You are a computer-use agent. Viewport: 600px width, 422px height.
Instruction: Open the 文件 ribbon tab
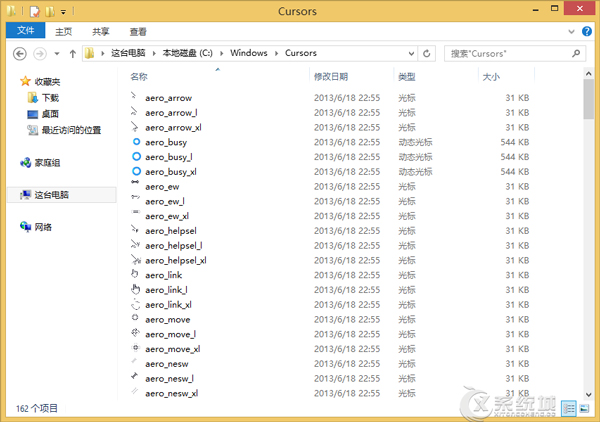point(26,31)
